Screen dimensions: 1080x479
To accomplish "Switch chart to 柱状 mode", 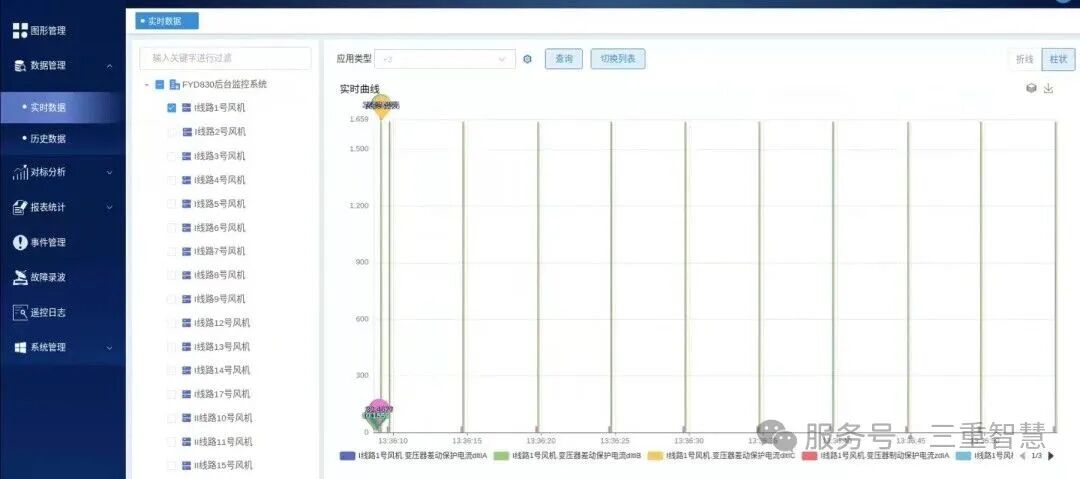I will 1058,59.
